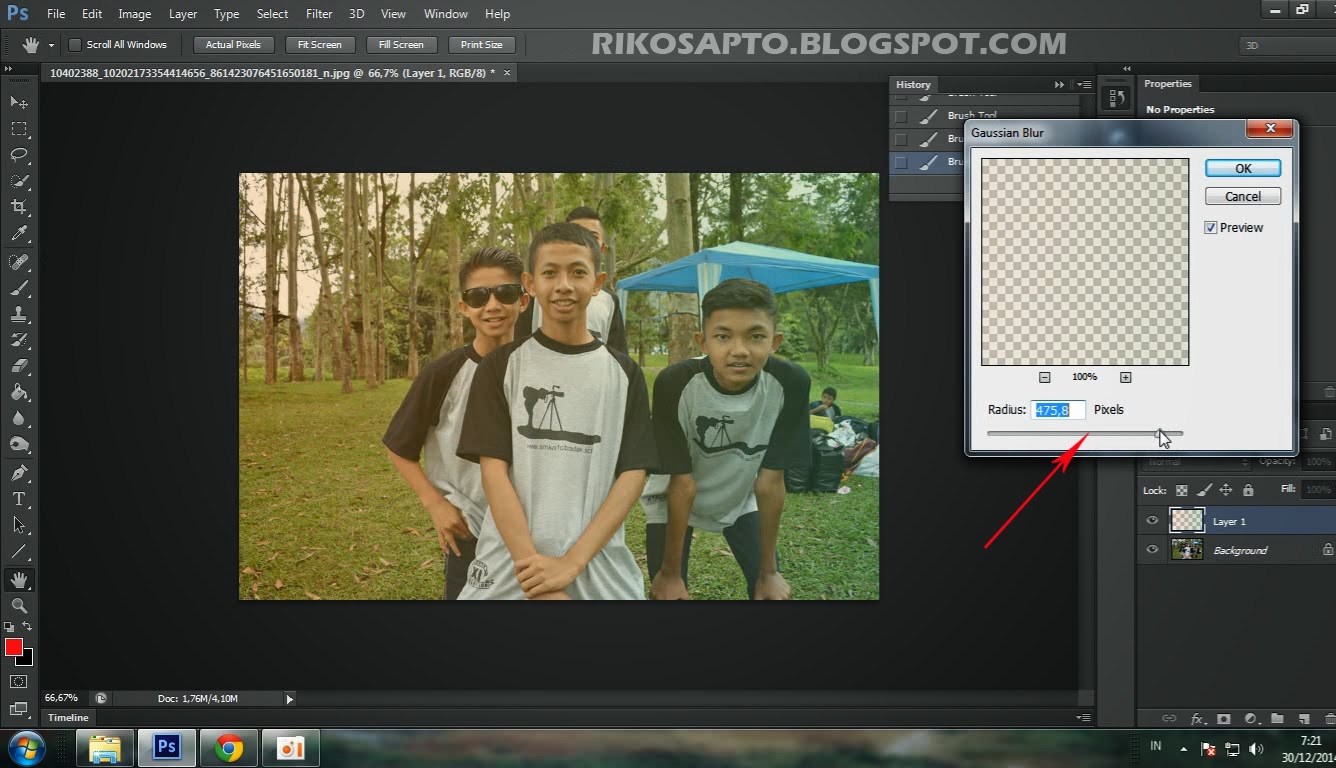Toggle Preview checkbox in Gaussian Blur
Image resolution: width=1336 pixels, height=768 pixels.
pos(1211,228)
